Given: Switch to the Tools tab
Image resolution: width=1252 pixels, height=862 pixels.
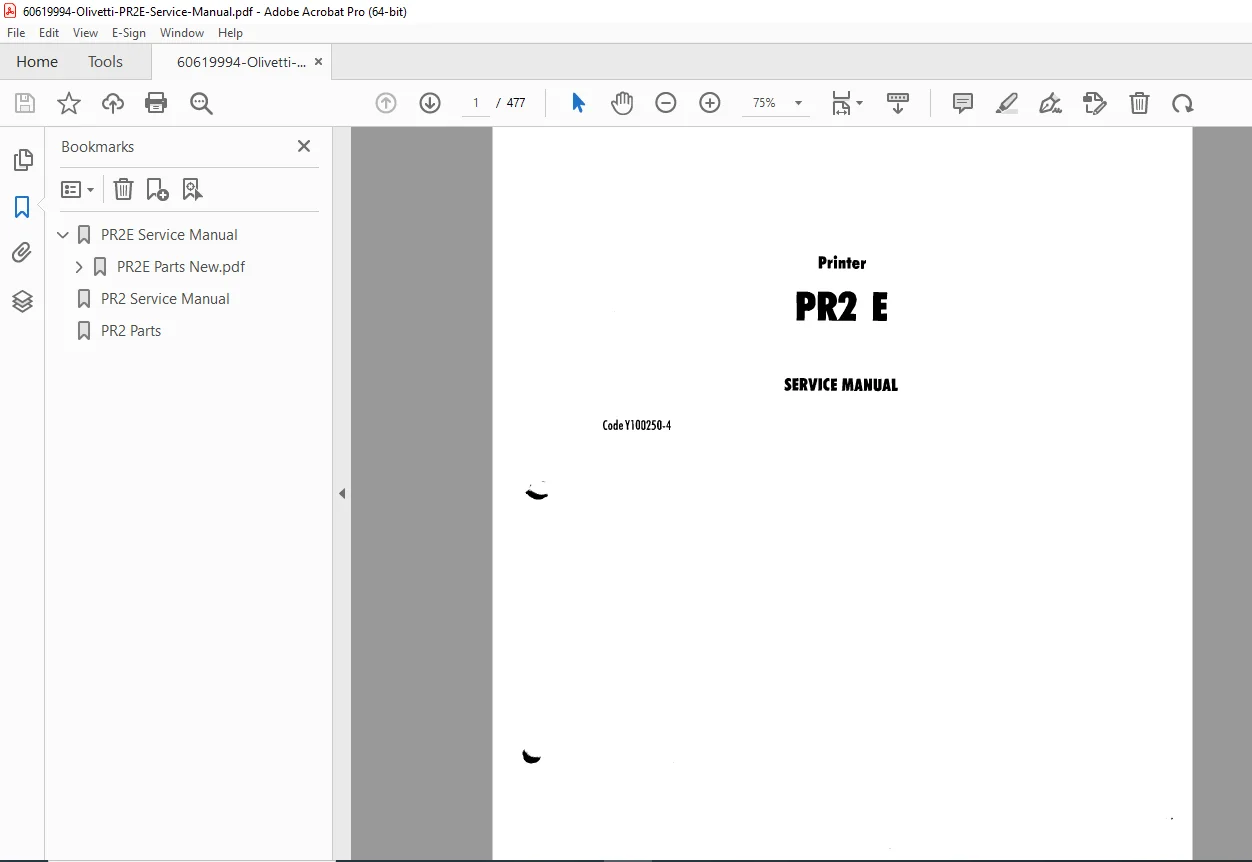Looking at the screenshot, I should point(105,62).
